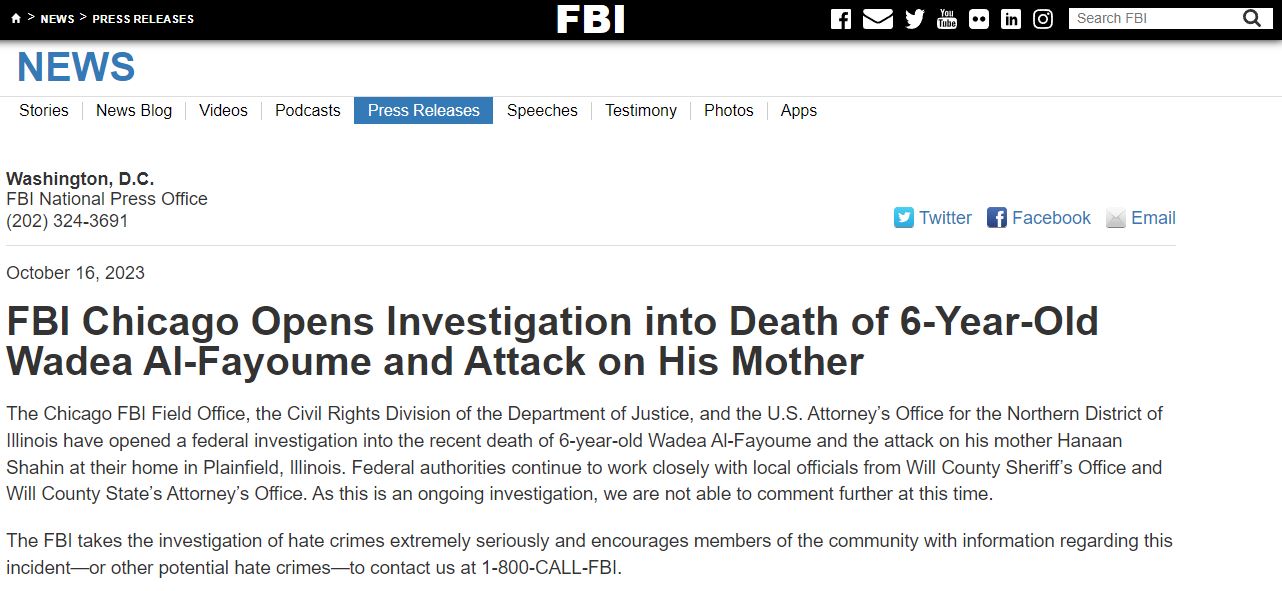
Task: Open the FBI Facebook page icon in header
Action: (841, 19)
